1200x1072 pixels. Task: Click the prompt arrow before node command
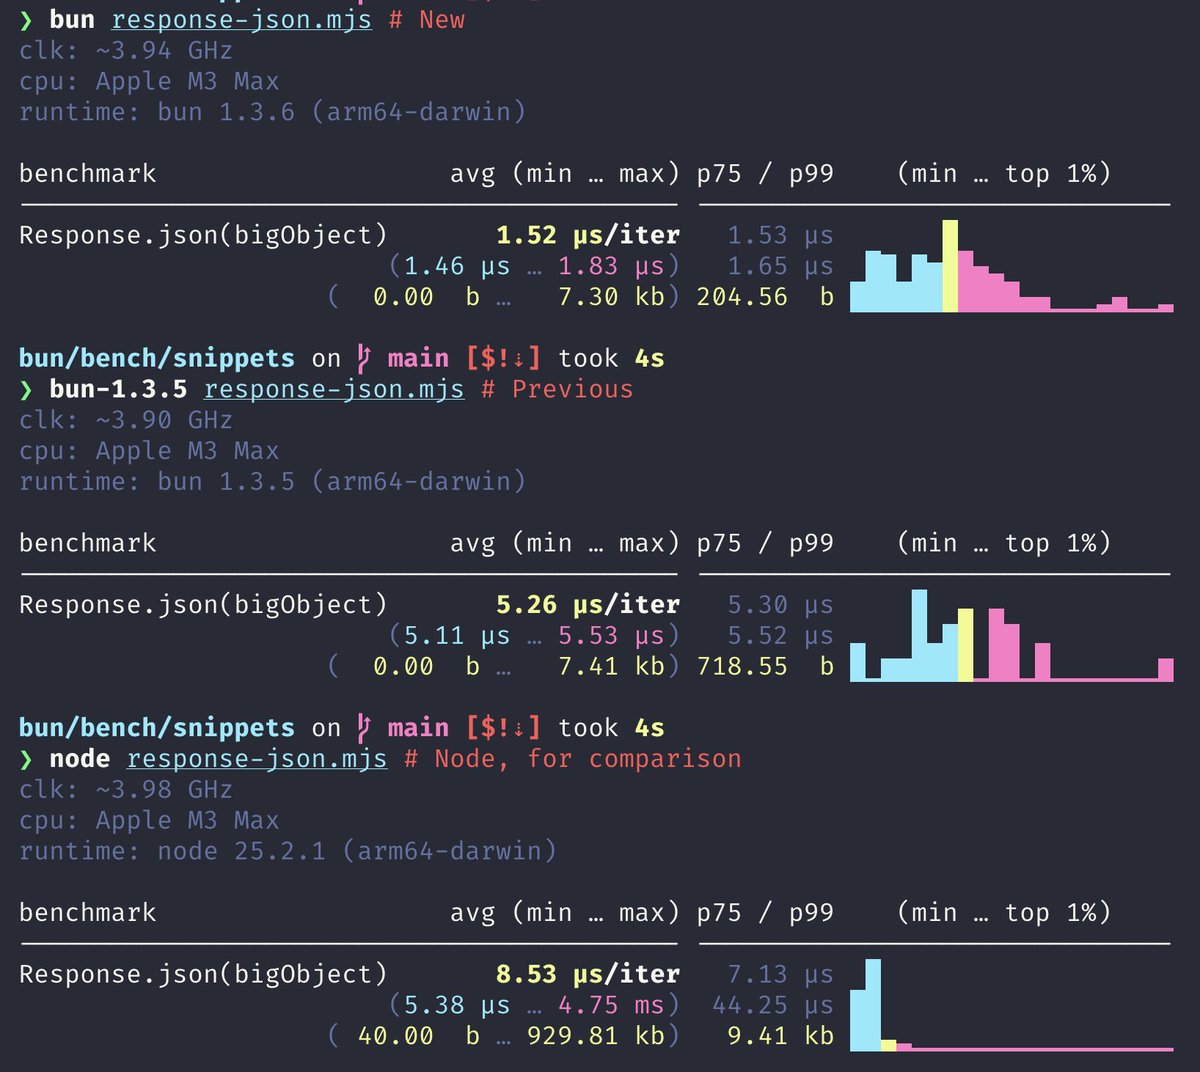(x=27, y=758)
